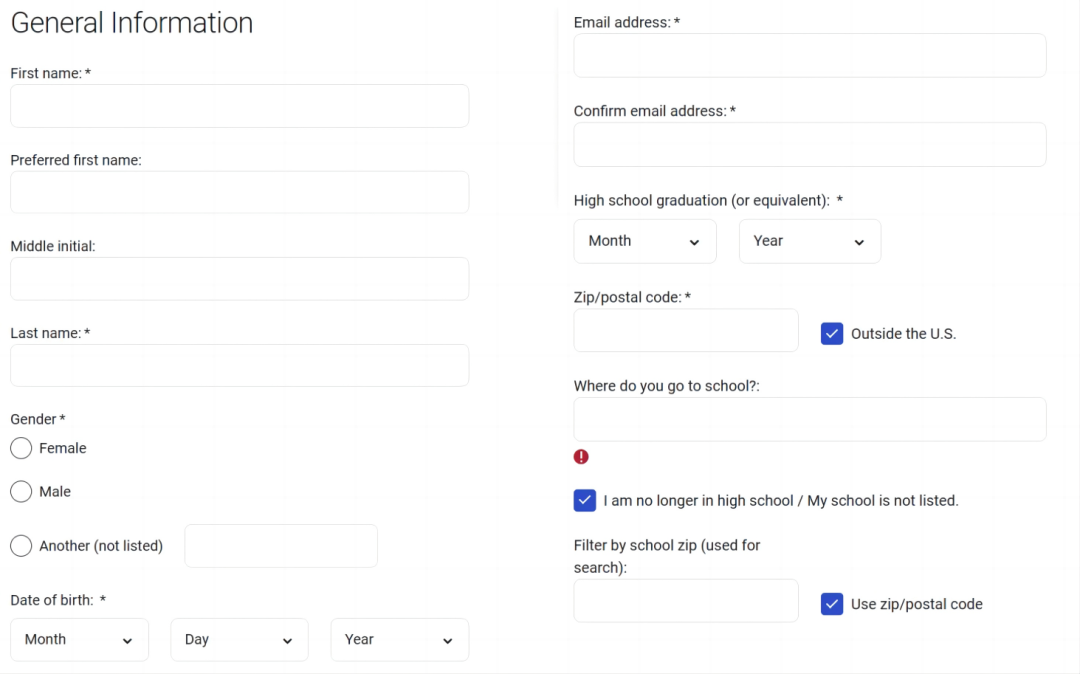Open the date of birth Month dropdown
1080x674 pixels.
click(79, 640)
